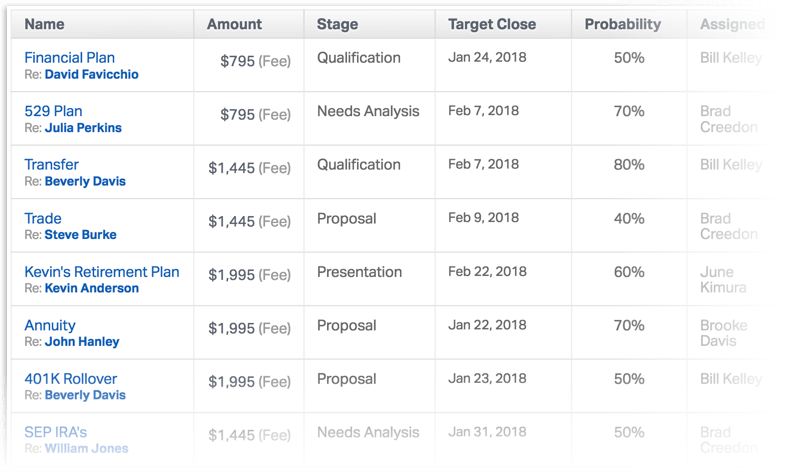Open Kevin's Retirement Plan opportunity
This screenshot has width=801, height=476.
(x=102, y=272)
